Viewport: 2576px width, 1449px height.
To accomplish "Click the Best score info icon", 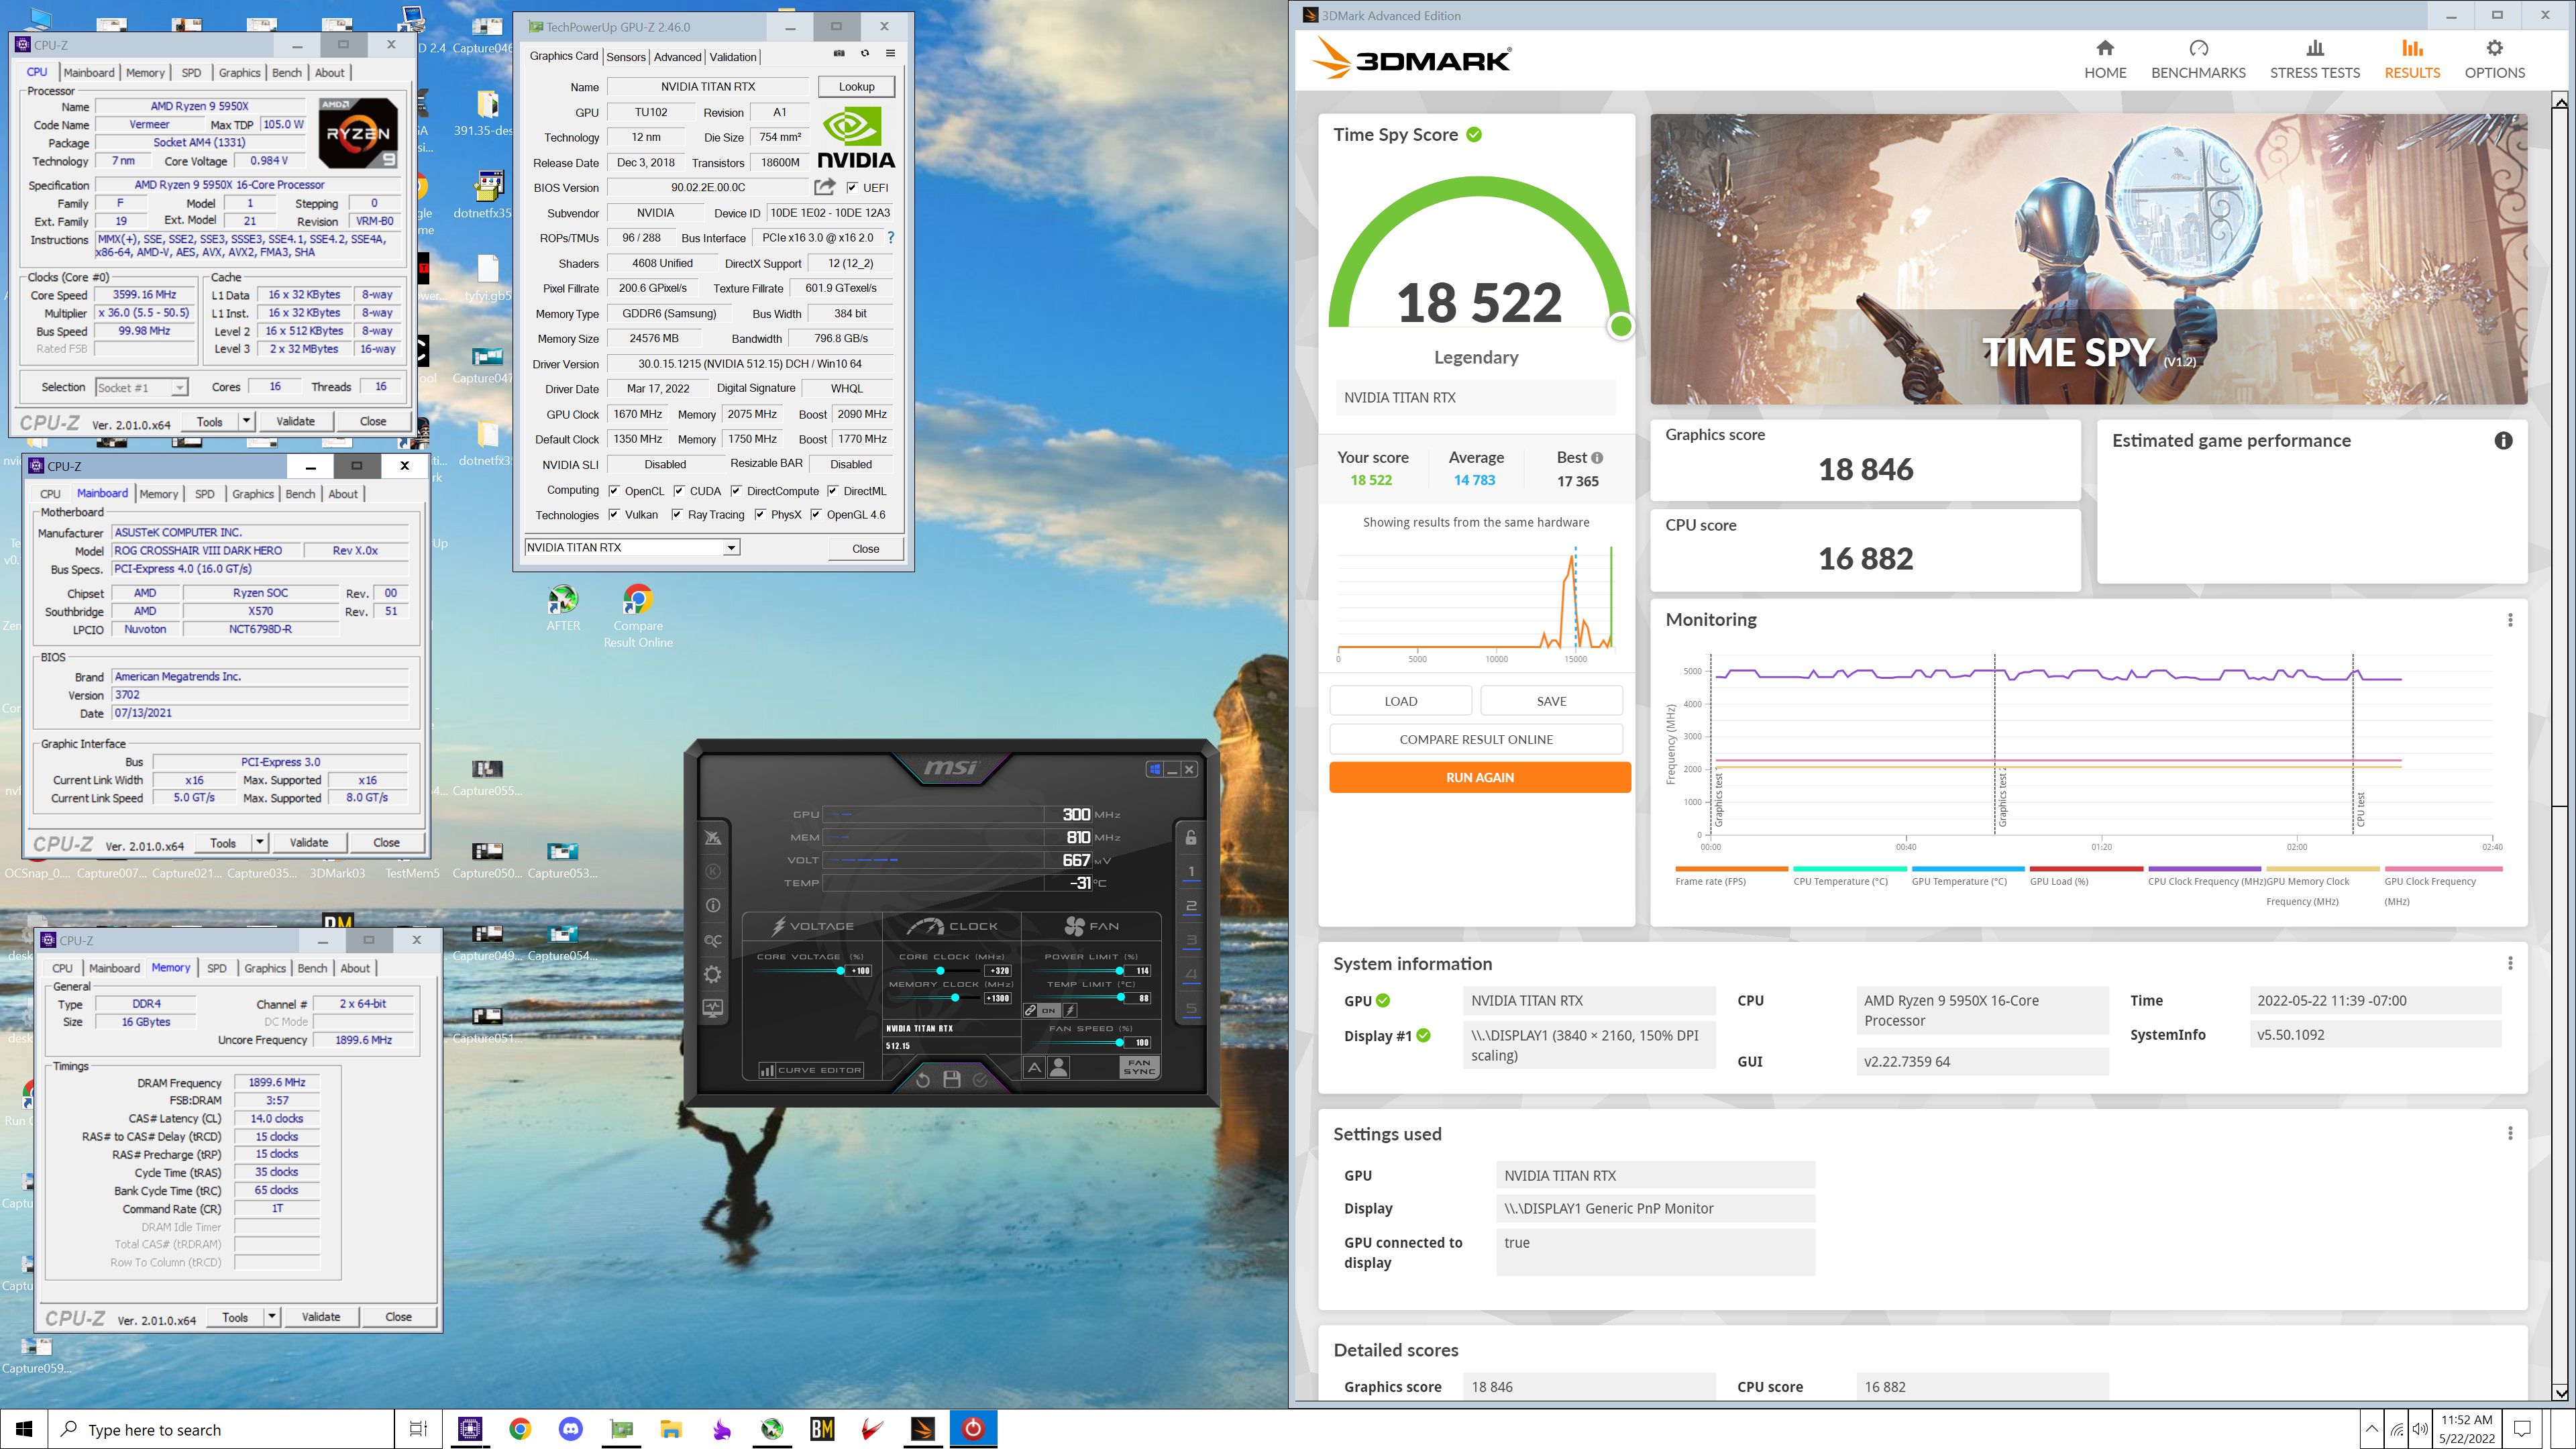I will (1597, 458).
